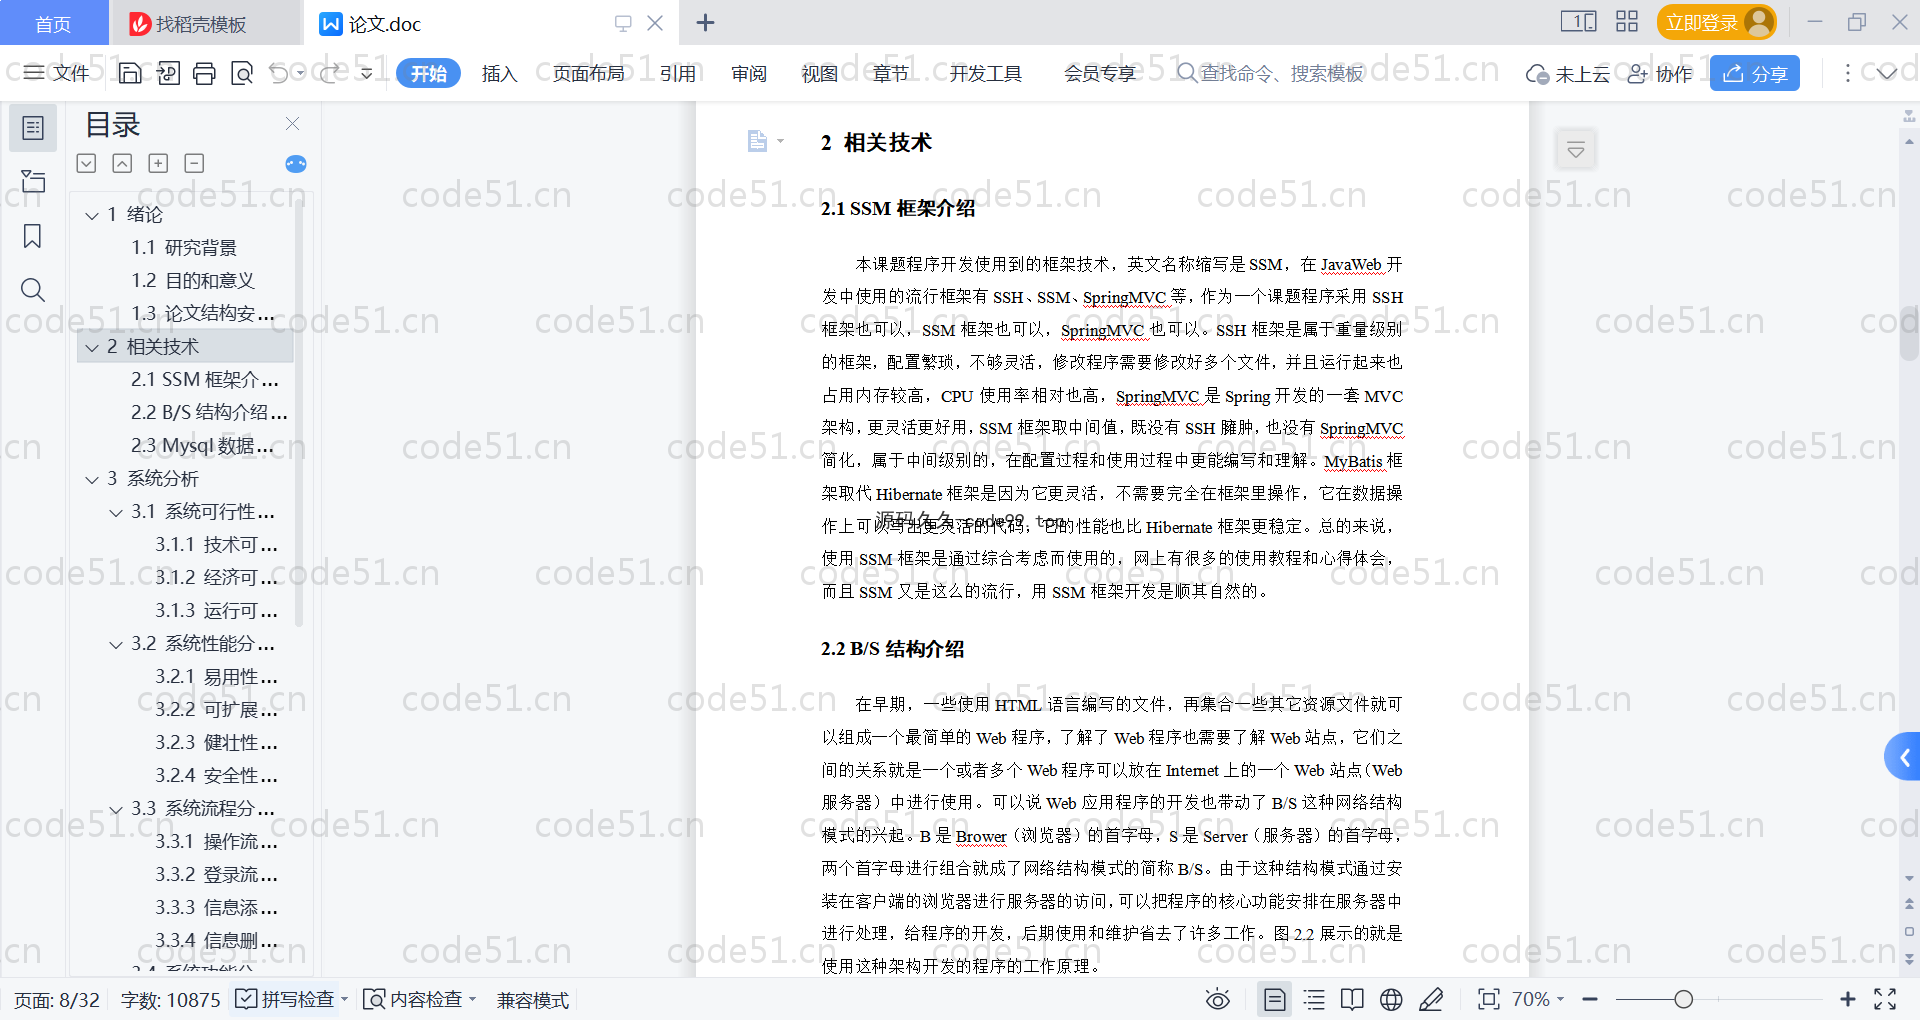Click the zoom slider handle
The height and width of the screenshot is (1020, 1920).
1683,999
